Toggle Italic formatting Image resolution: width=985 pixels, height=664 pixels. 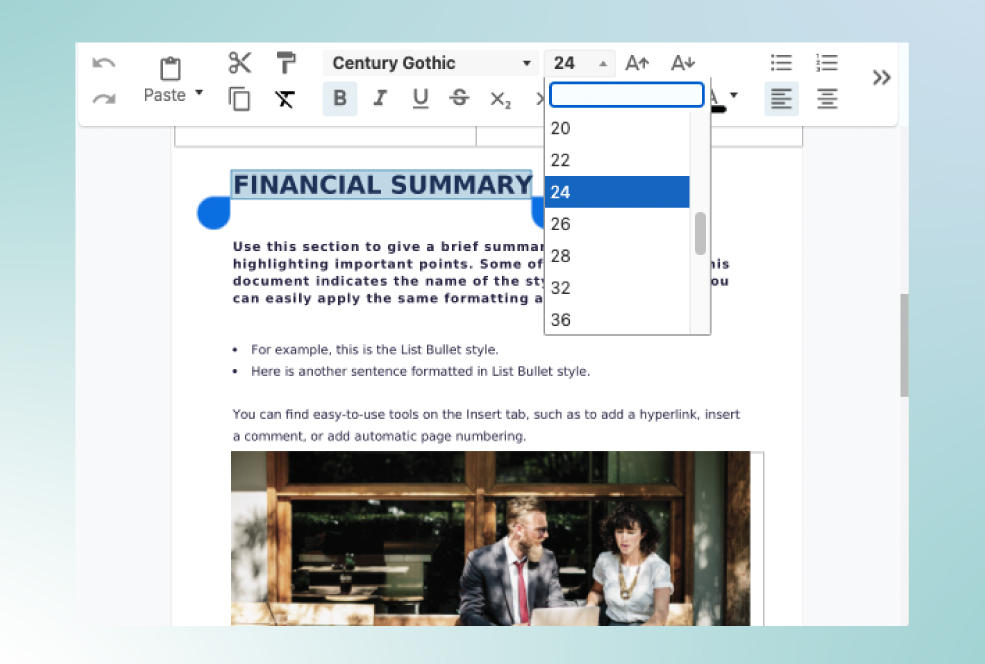click(380, 98)
